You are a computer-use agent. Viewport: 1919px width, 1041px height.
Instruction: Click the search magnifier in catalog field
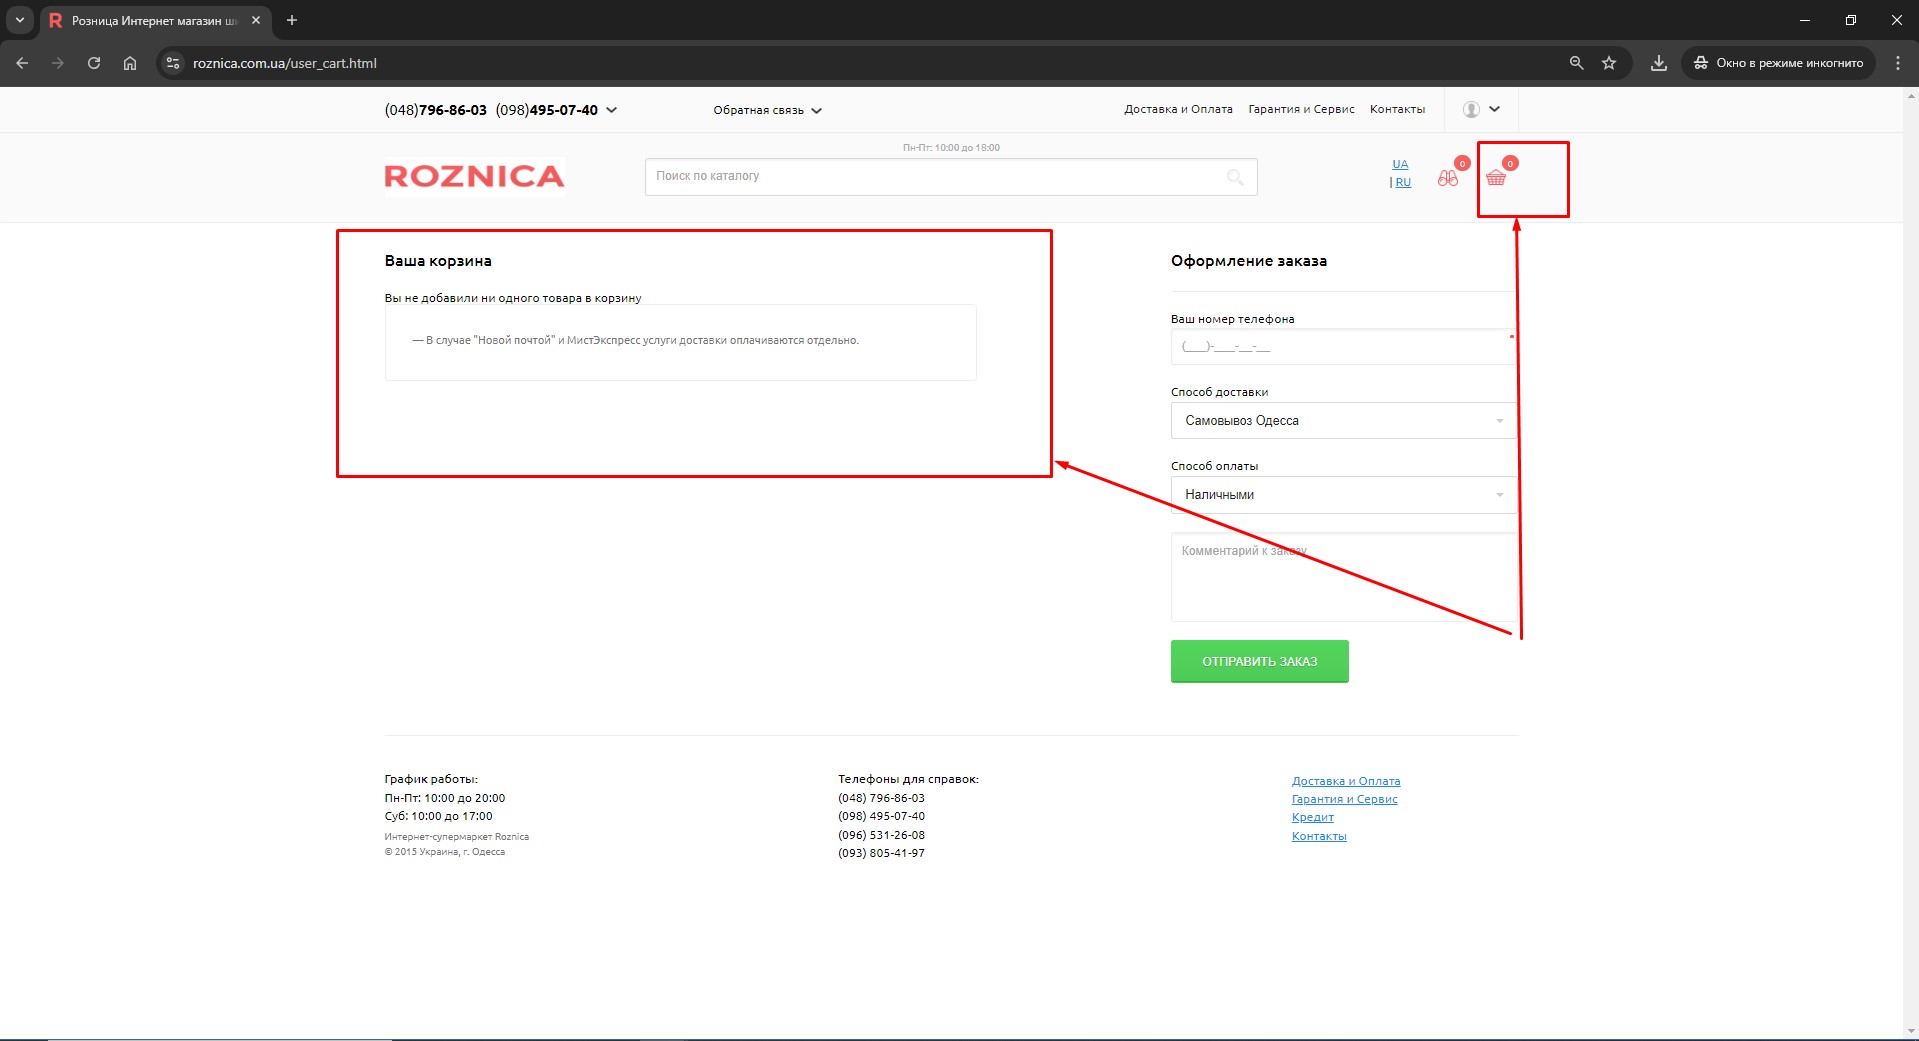point(1235,177)
